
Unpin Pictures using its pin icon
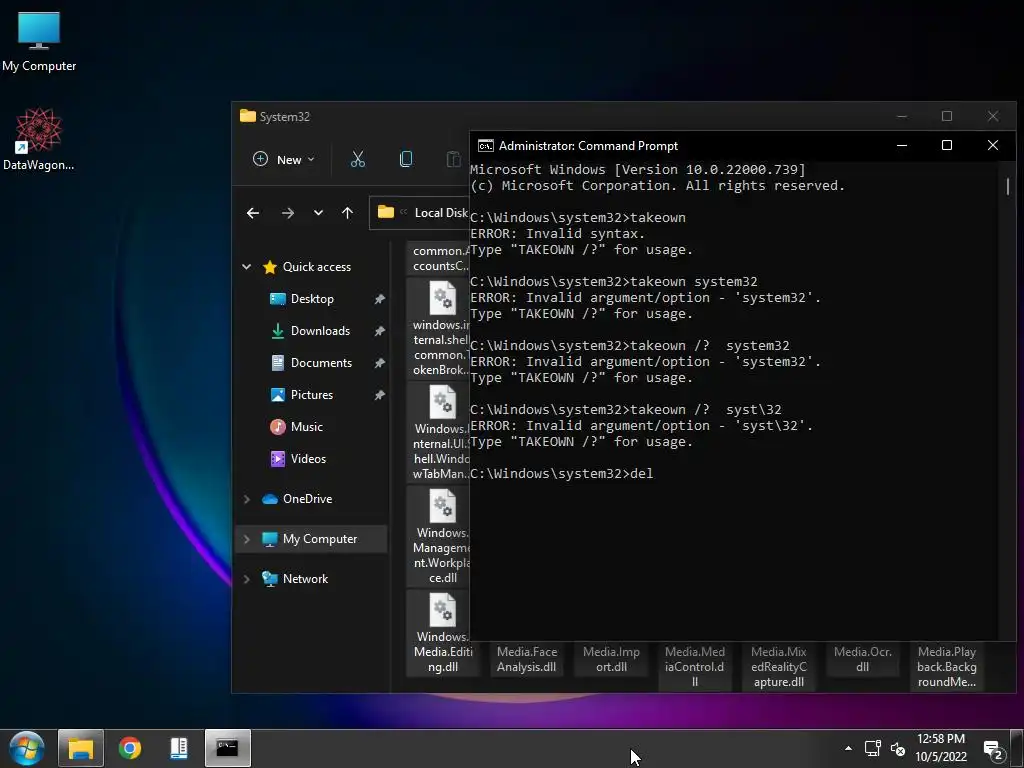(x=379, y=395)
